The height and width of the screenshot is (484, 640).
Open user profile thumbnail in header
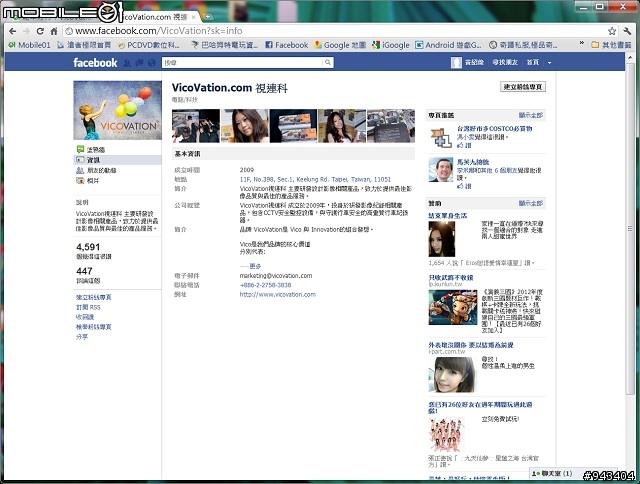(456, 62)
